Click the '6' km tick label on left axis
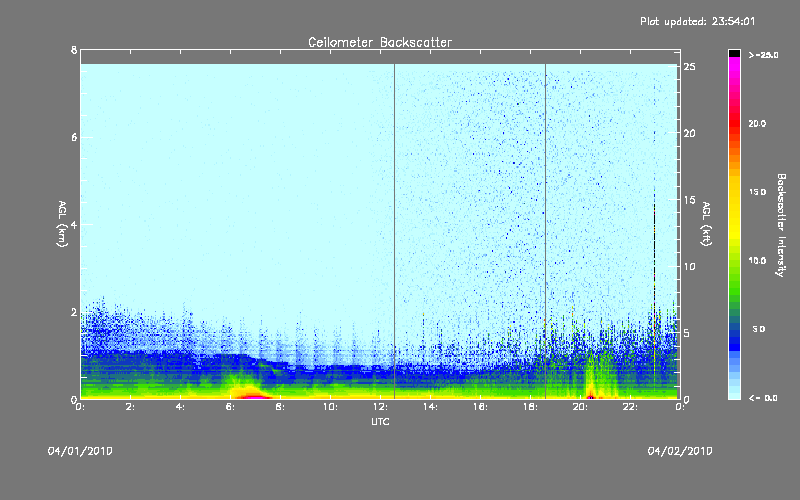This screenshot has width=800, height=500. tap(74, 137)
